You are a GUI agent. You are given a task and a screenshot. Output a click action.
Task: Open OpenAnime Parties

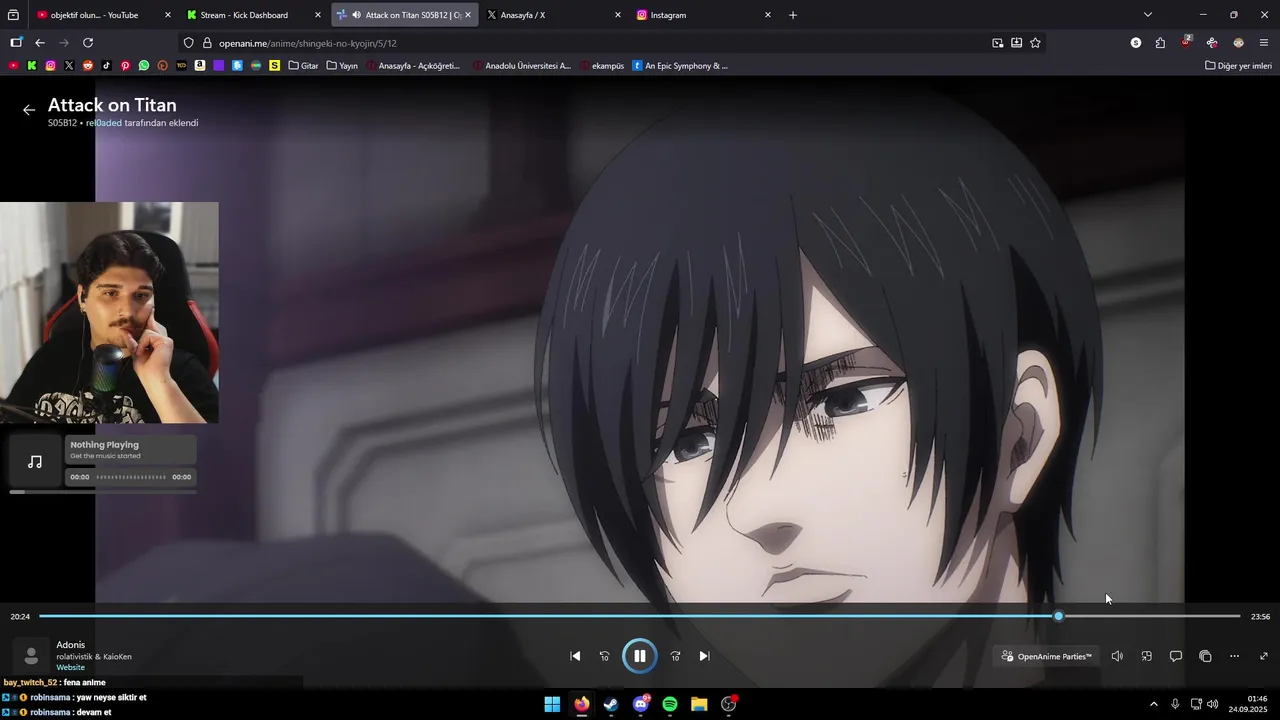tap(1047, 656)
